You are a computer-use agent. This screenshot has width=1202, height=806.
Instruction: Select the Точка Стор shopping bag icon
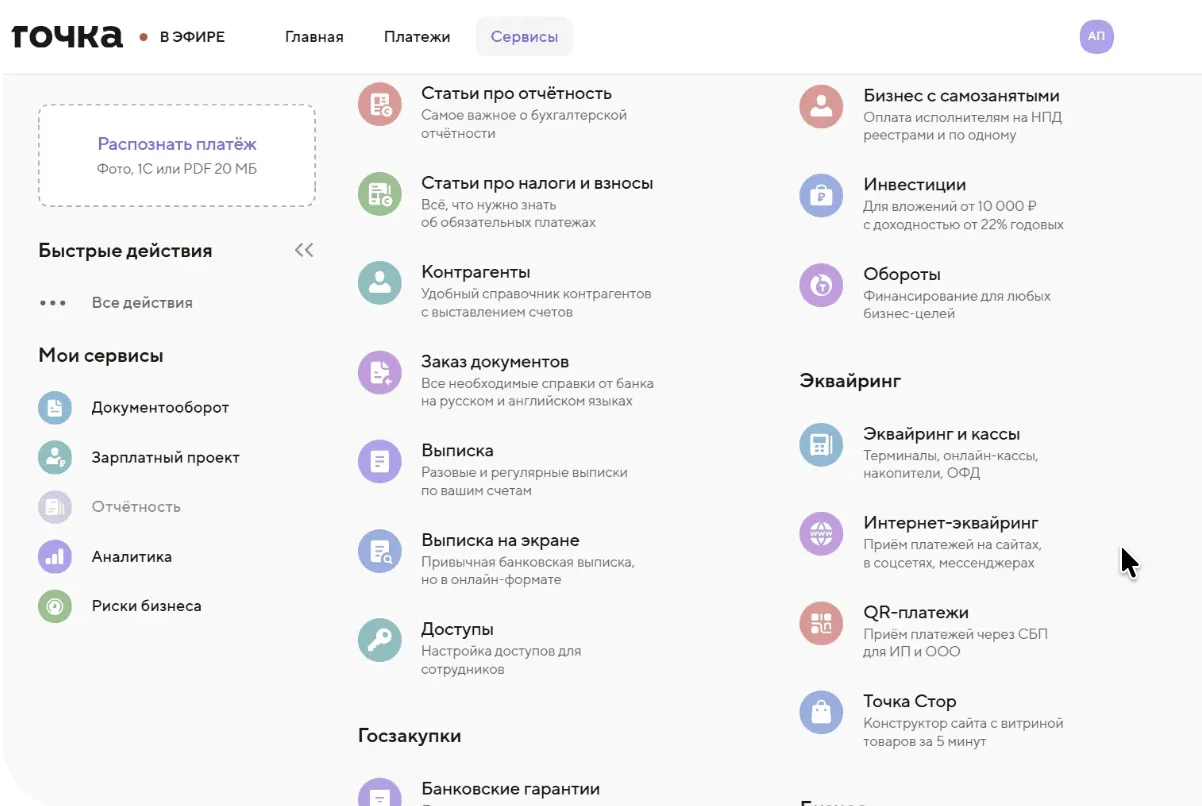click(x=821, y=712)
